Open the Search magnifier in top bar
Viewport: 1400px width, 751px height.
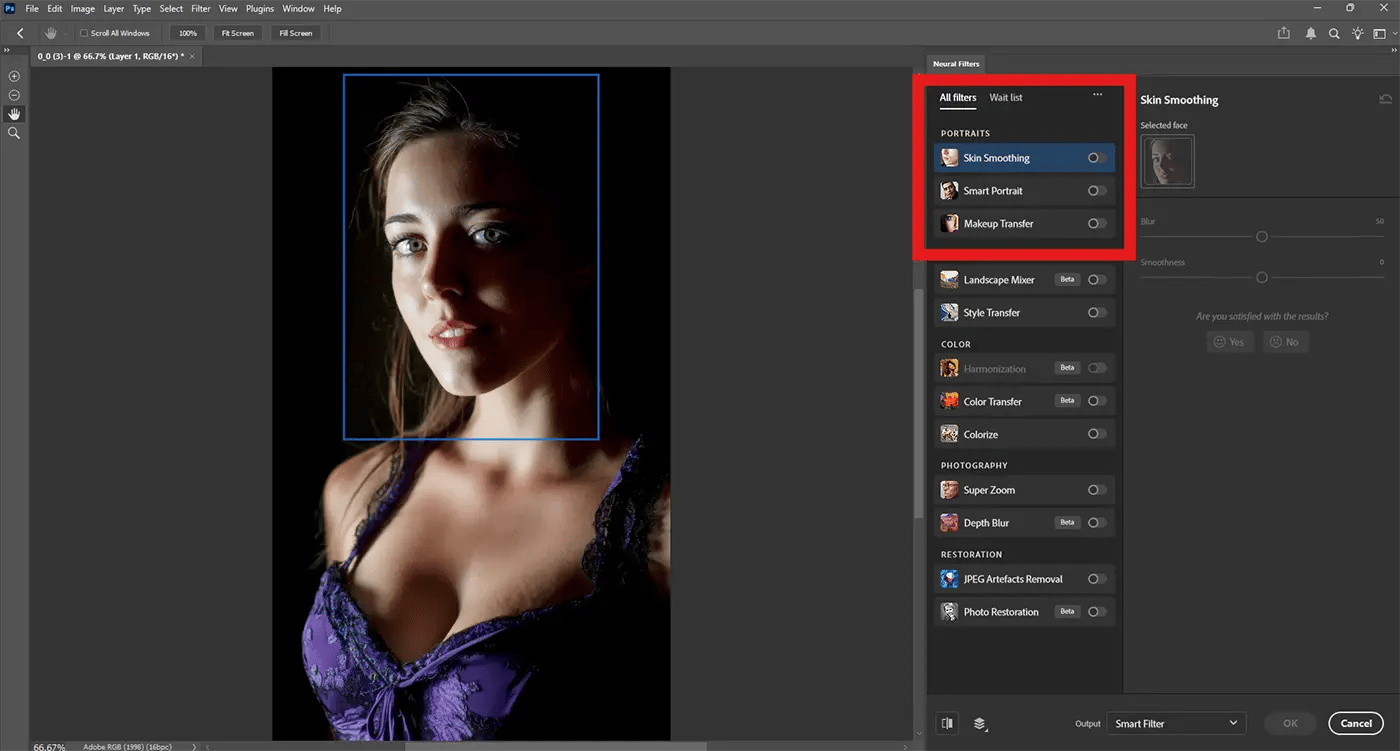click(x=1334, y=33)
